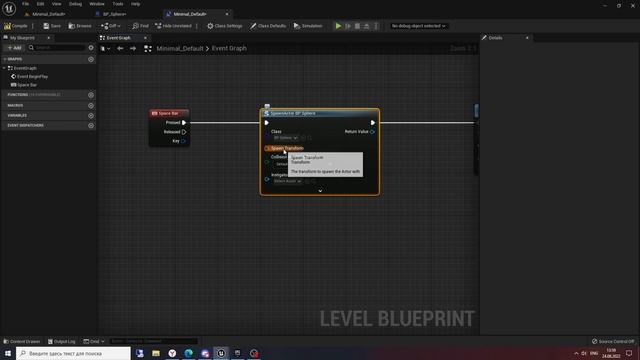Open the Debug menu
Image resolution: width=640 pixels, height=360 pixels.
[75, 4]
